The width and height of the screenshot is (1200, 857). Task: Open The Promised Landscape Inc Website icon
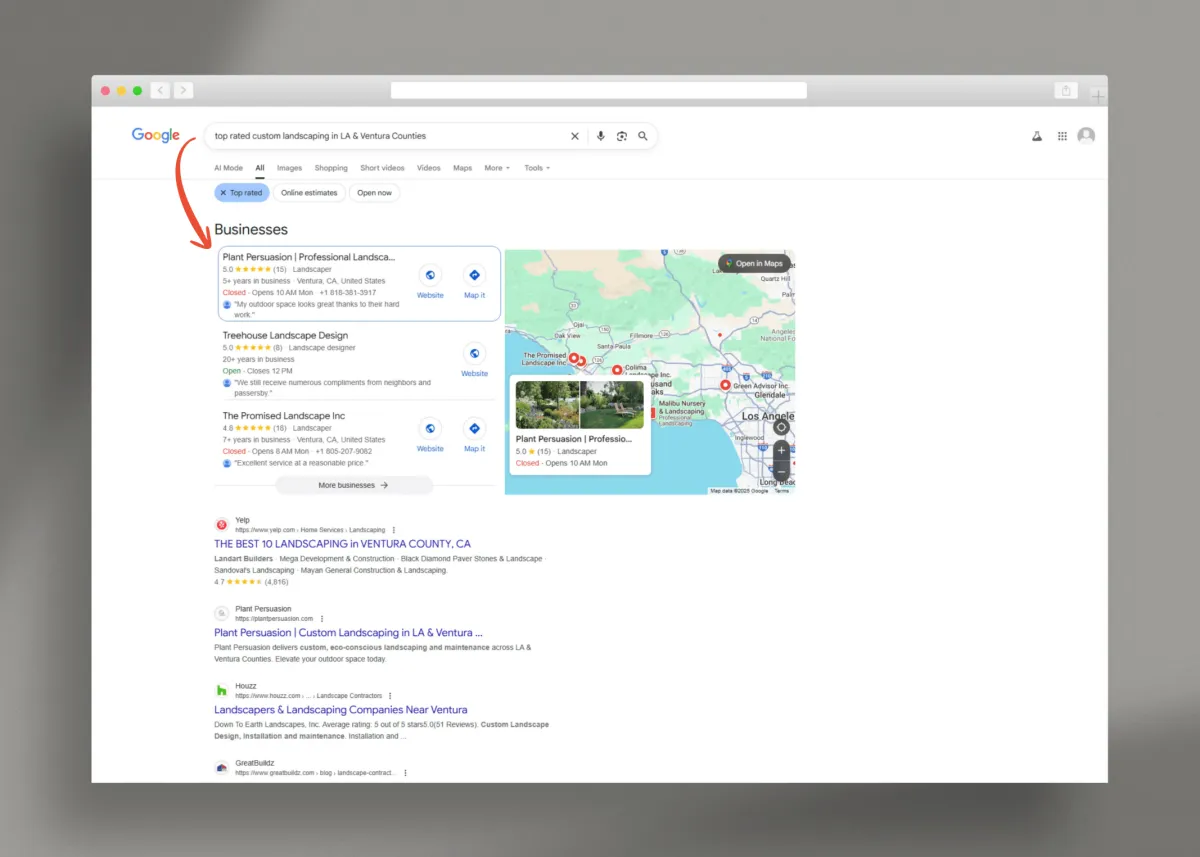pyautogui.click(x=430, y=428)
